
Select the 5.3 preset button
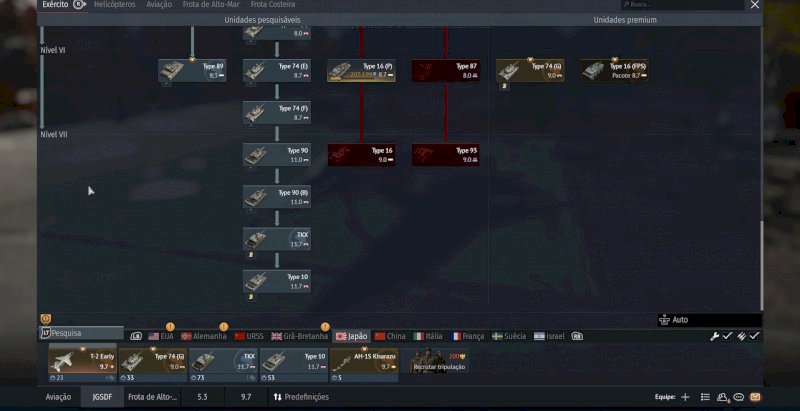coord(203,397)
